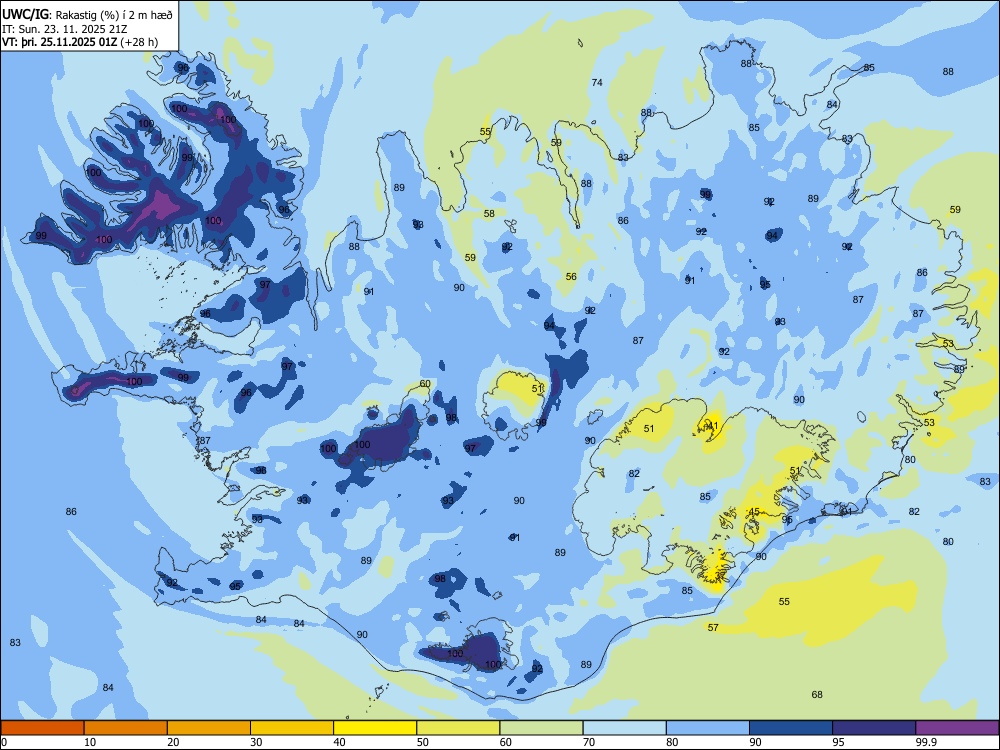Click the '95' legend scale label
The image size is (1000, 750).
(838, 742)
